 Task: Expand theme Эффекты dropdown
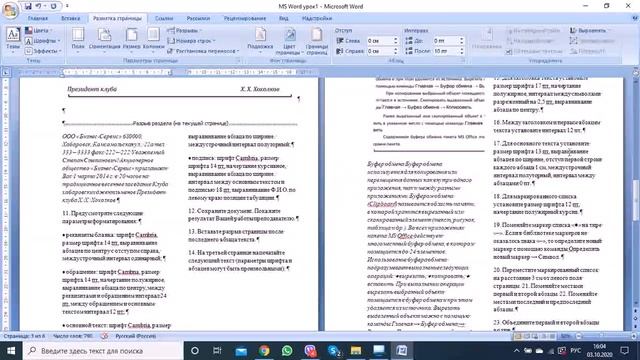[43, 51]
